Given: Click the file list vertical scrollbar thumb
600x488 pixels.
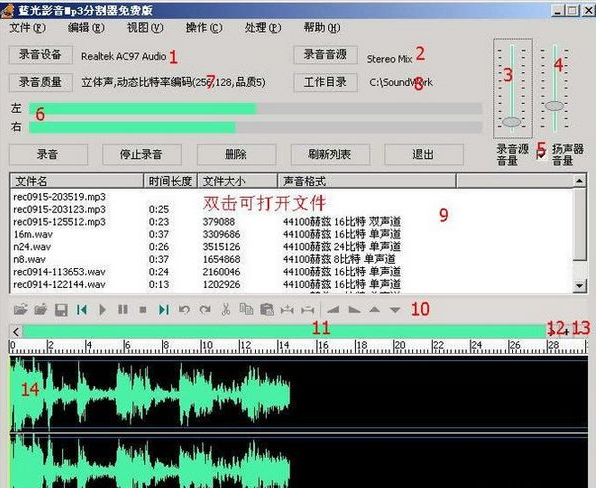Looking at the screenshot, I should coord(580,224).
